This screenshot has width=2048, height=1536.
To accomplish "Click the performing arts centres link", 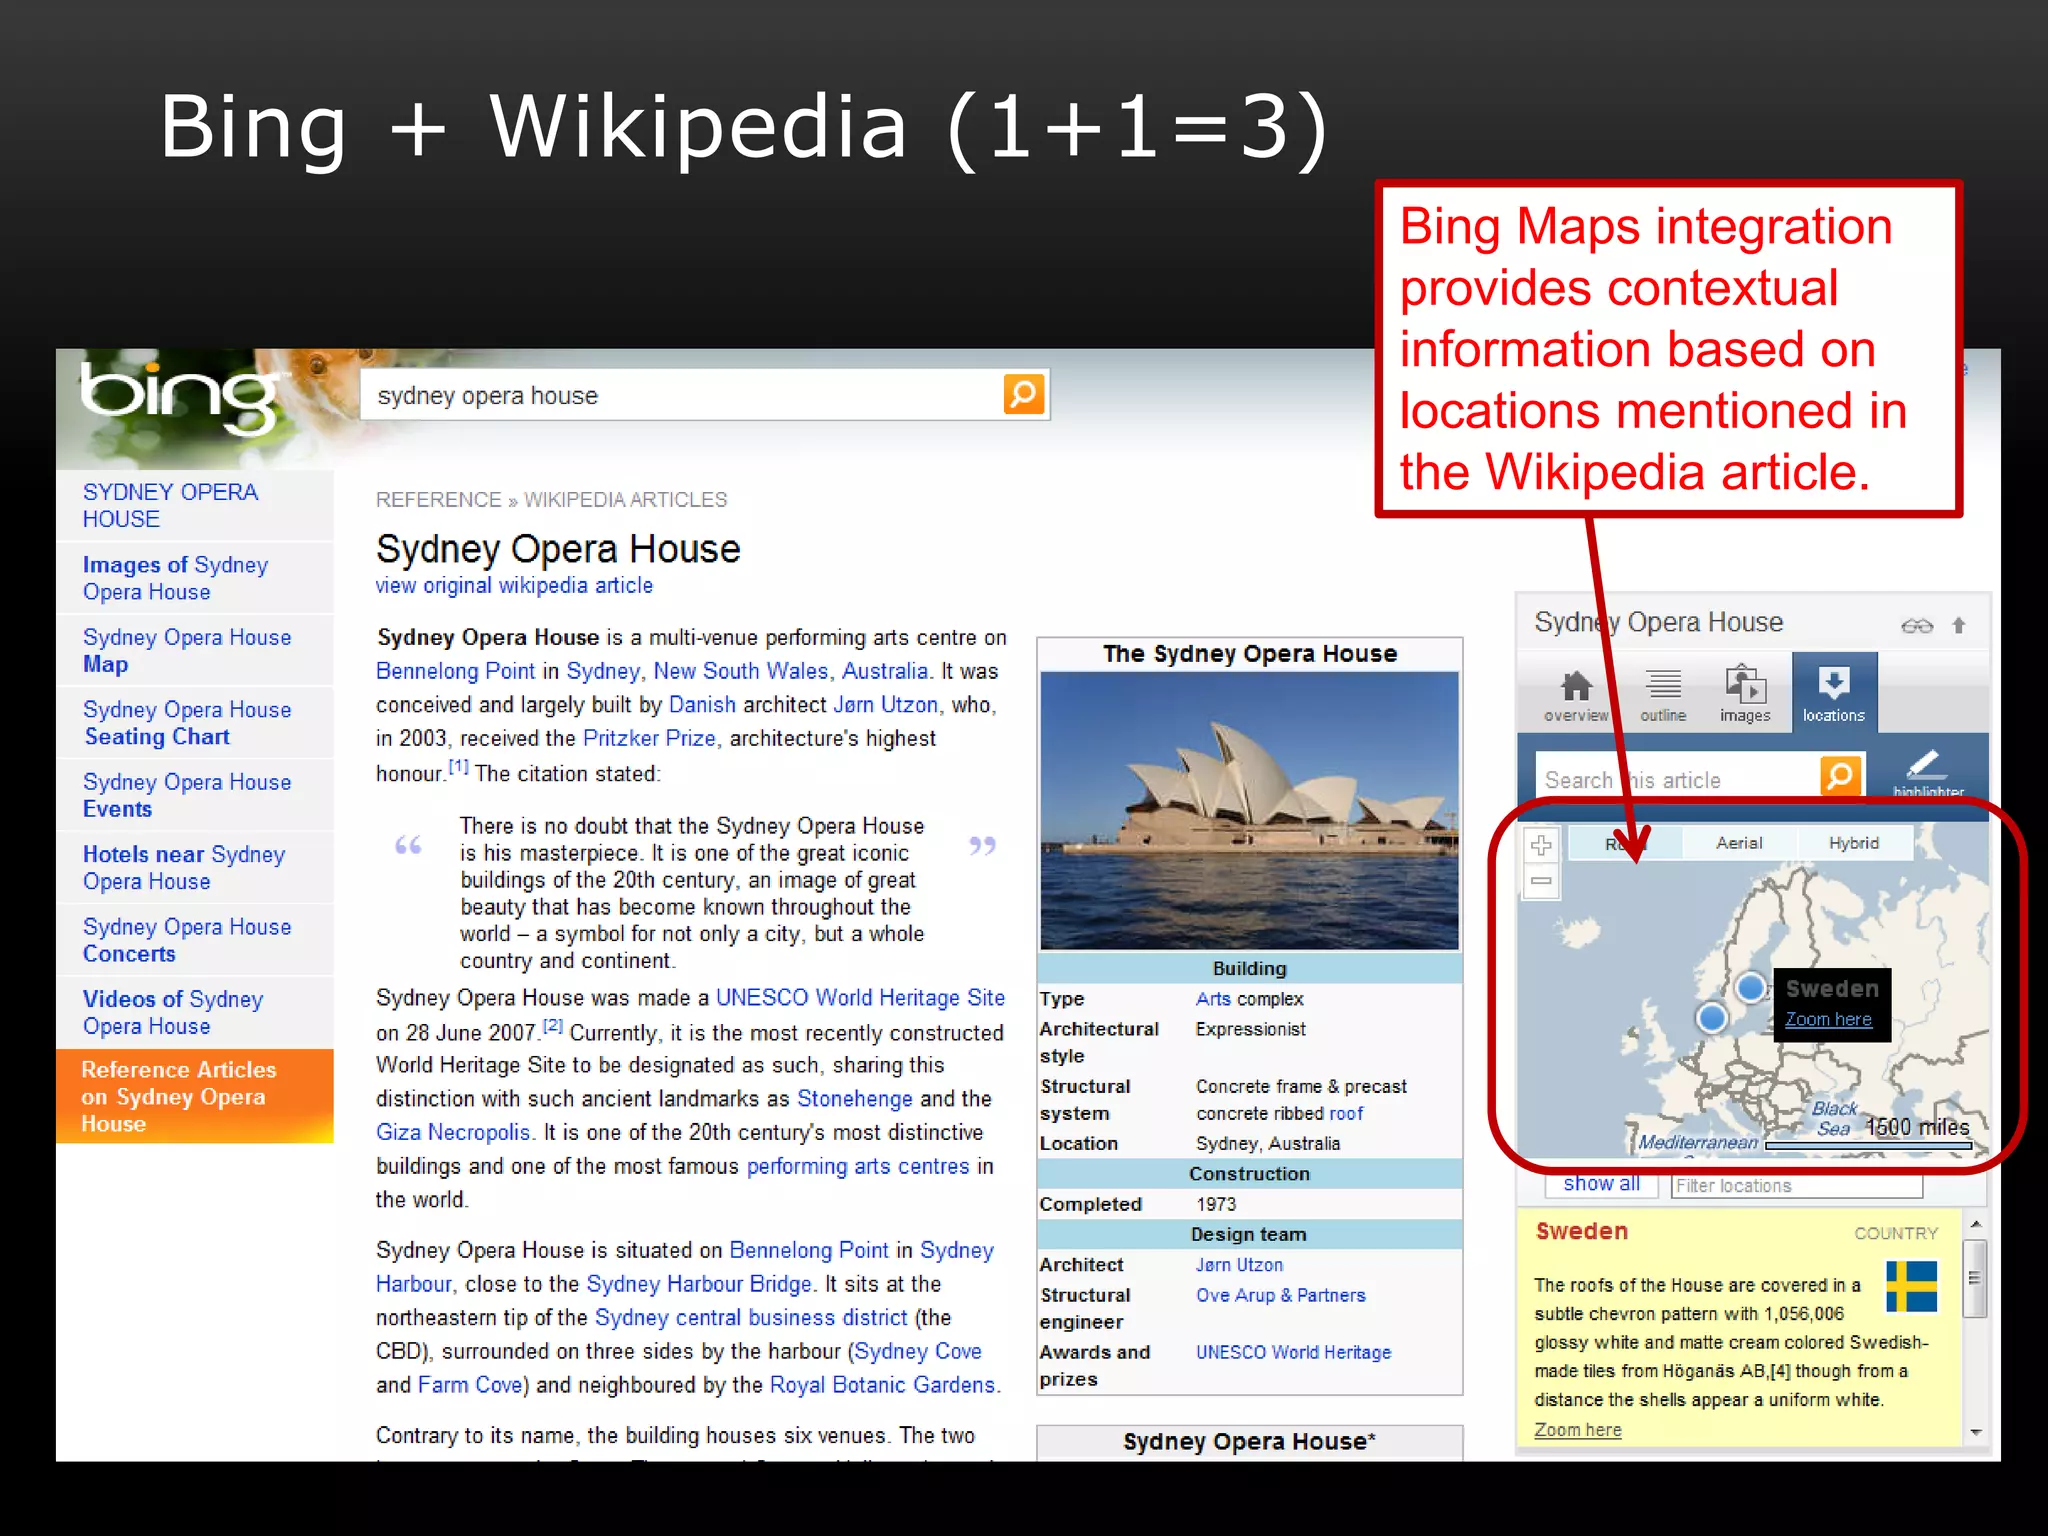I will 858,1167.
